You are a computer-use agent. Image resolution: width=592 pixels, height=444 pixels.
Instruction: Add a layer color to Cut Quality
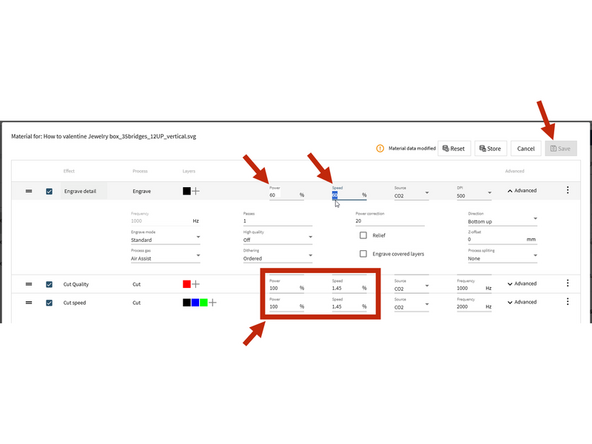point(196,284)
